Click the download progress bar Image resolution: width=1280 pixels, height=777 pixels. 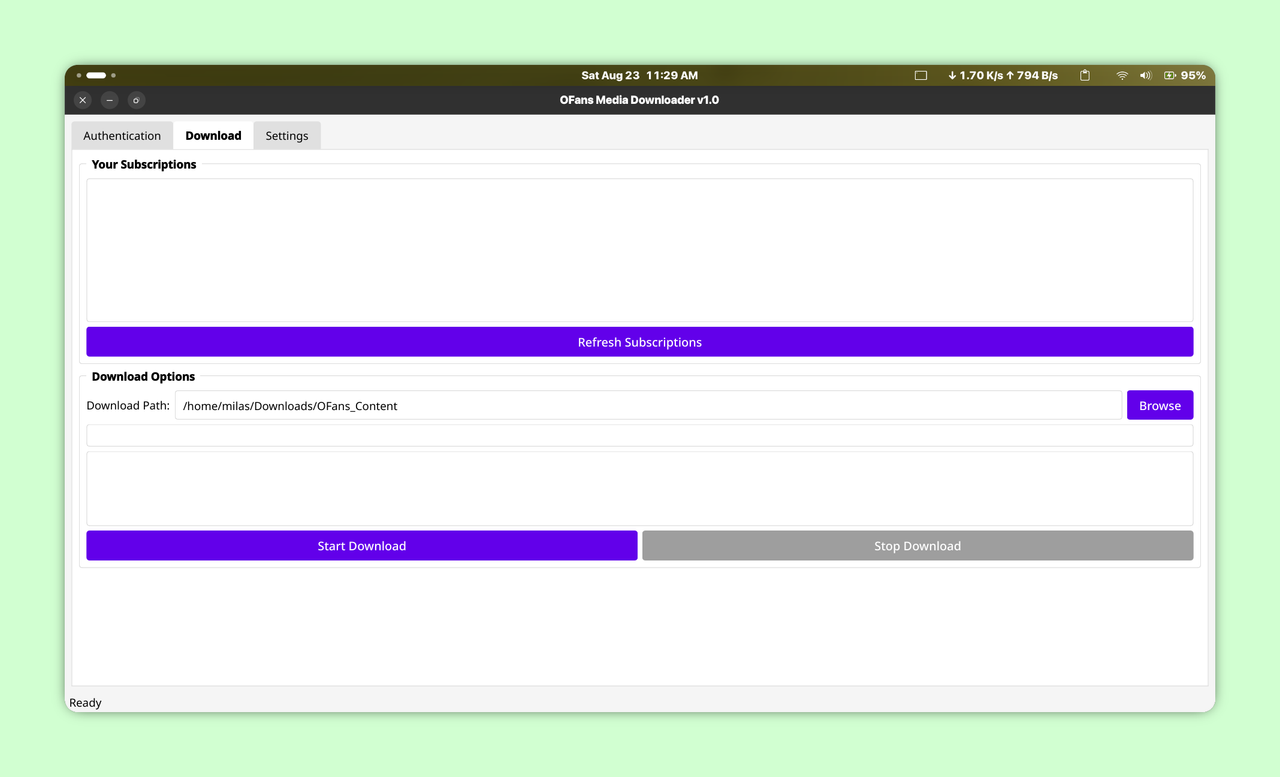[640, 436]
